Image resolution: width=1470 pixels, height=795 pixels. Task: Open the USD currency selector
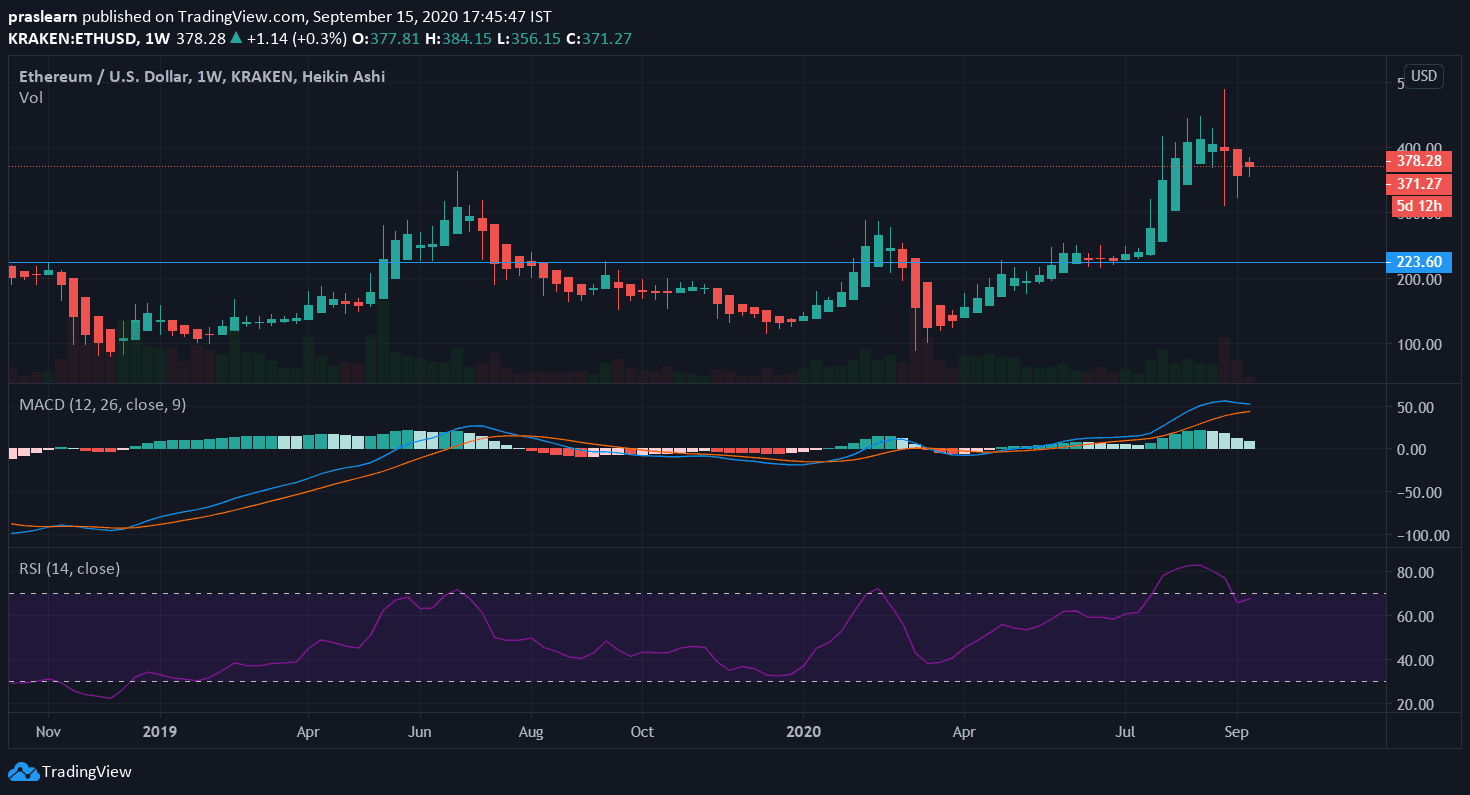(1423, 76)
